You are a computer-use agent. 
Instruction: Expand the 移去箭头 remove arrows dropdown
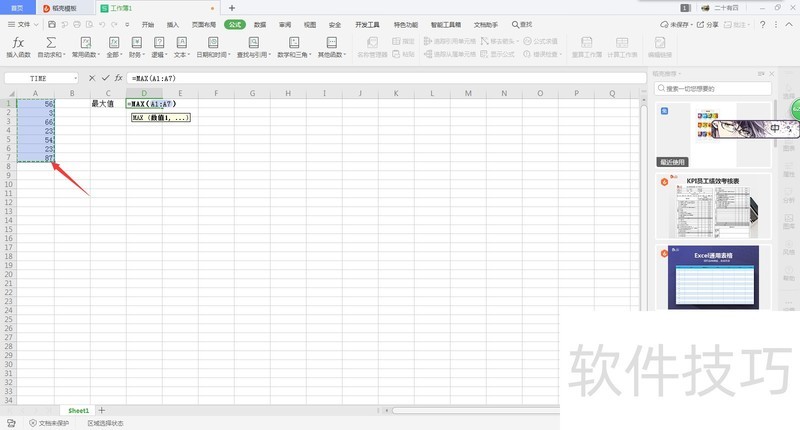(518, 41)
